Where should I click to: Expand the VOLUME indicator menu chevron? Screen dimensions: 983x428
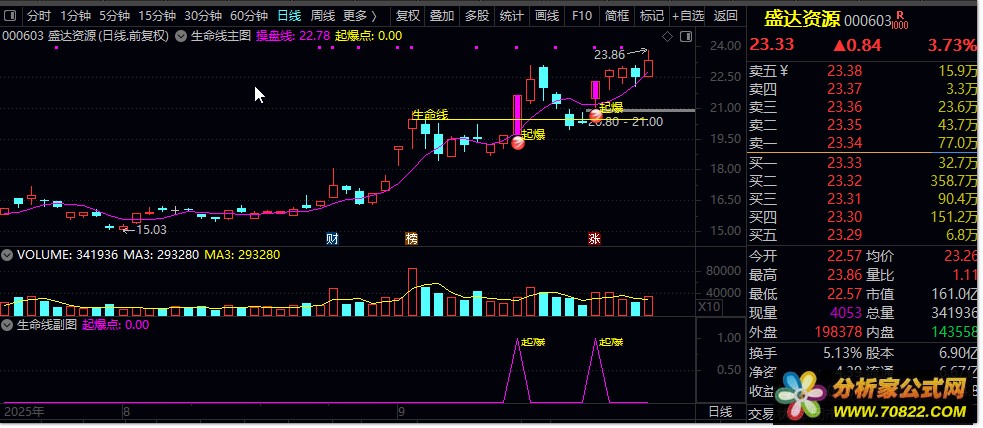[8, 255]
